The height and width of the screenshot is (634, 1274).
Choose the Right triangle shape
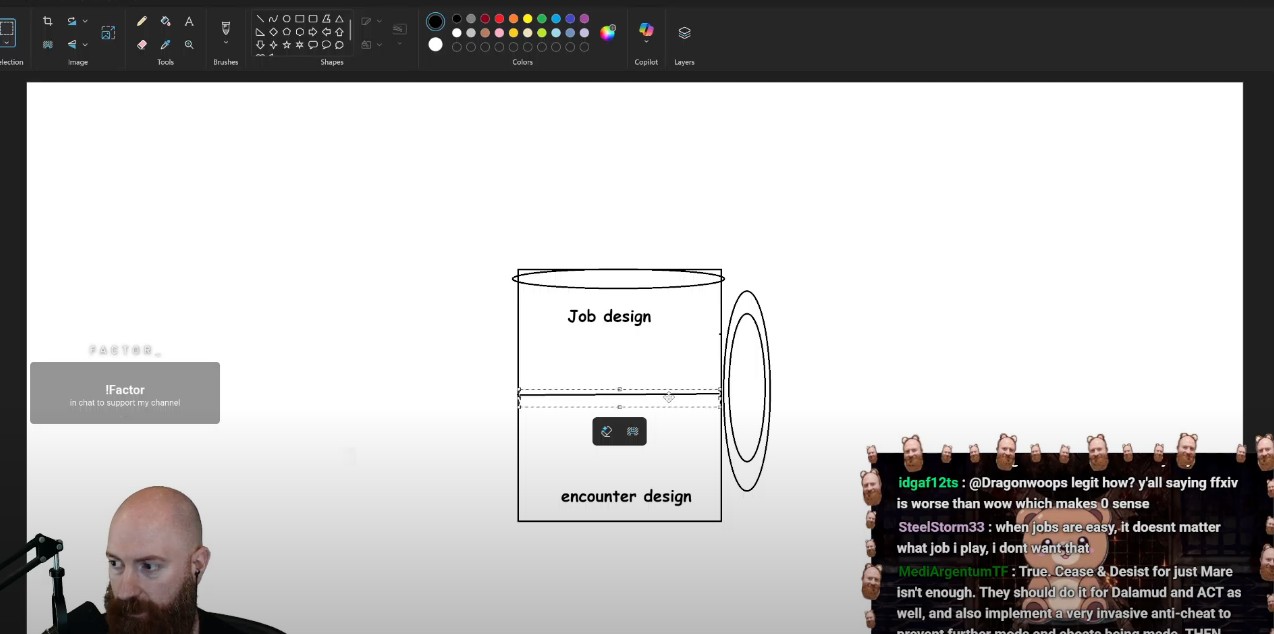(260, 32)
